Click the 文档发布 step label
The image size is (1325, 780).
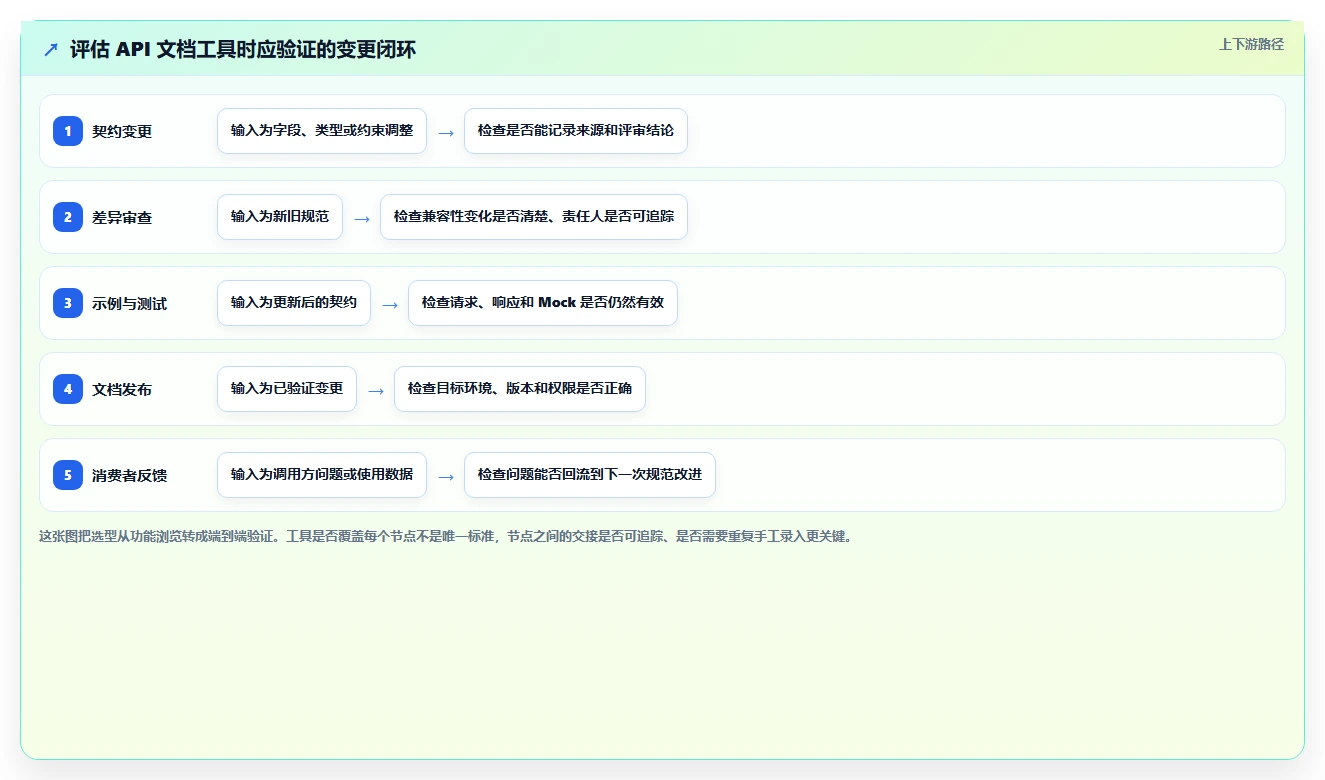coord(122,389)
